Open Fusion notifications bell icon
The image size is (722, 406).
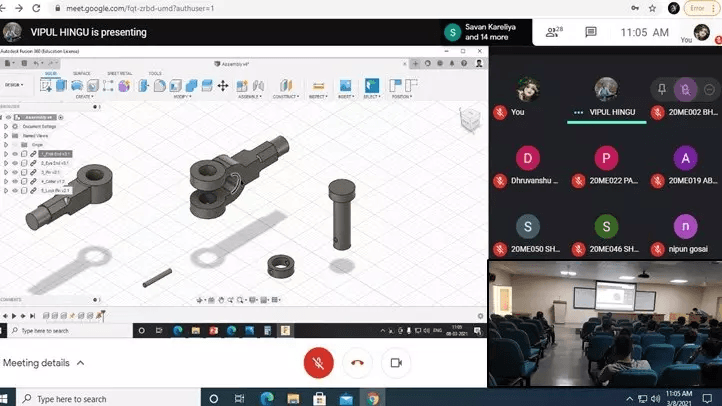(x=452, y=64)
